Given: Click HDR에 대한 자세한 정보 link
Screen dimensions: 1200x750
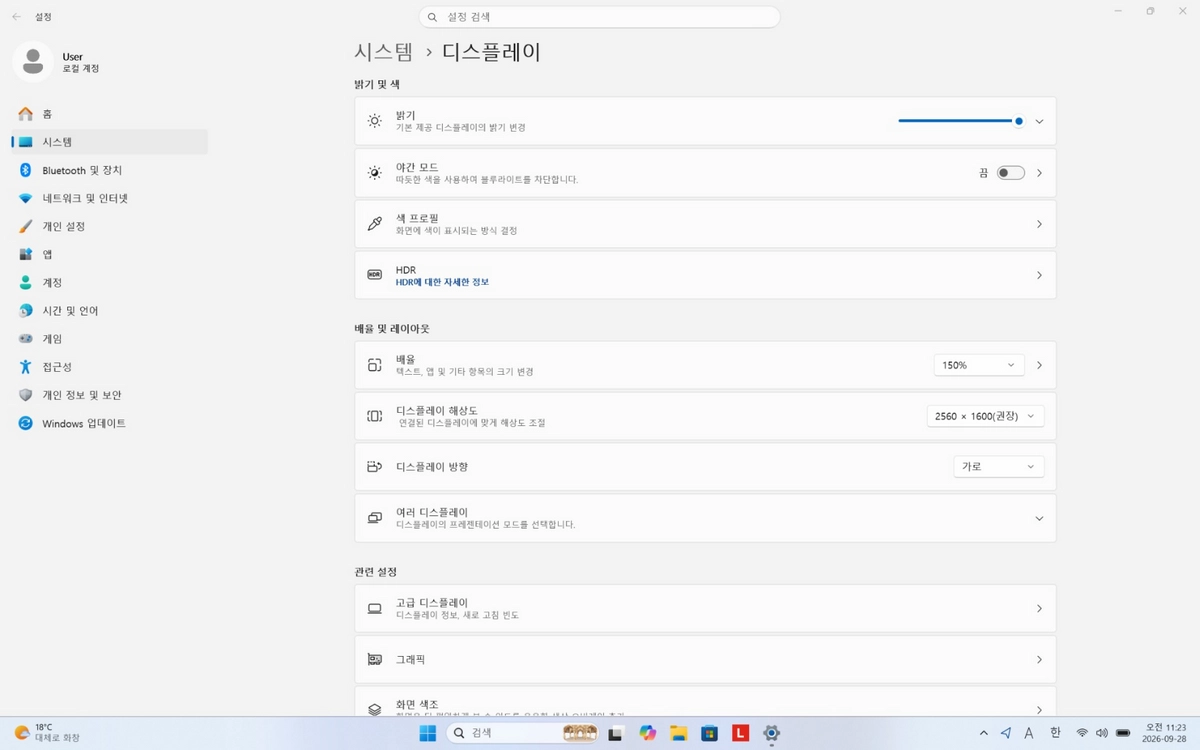Looking at the screenshot, I should pos(442,282).
